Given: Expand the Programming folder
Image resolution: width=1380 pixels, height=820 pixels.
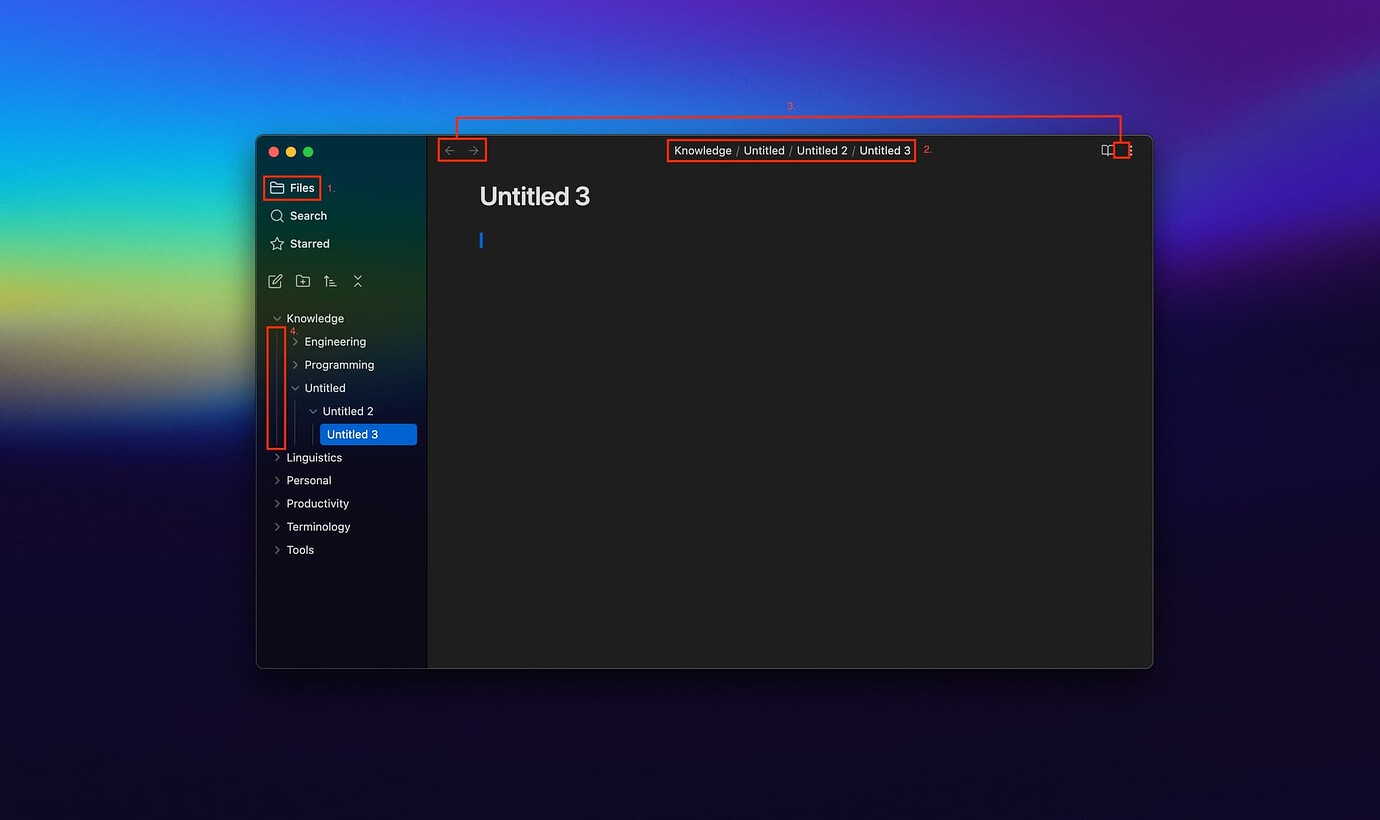Looking at the screenshot, I should click(294, 364).
